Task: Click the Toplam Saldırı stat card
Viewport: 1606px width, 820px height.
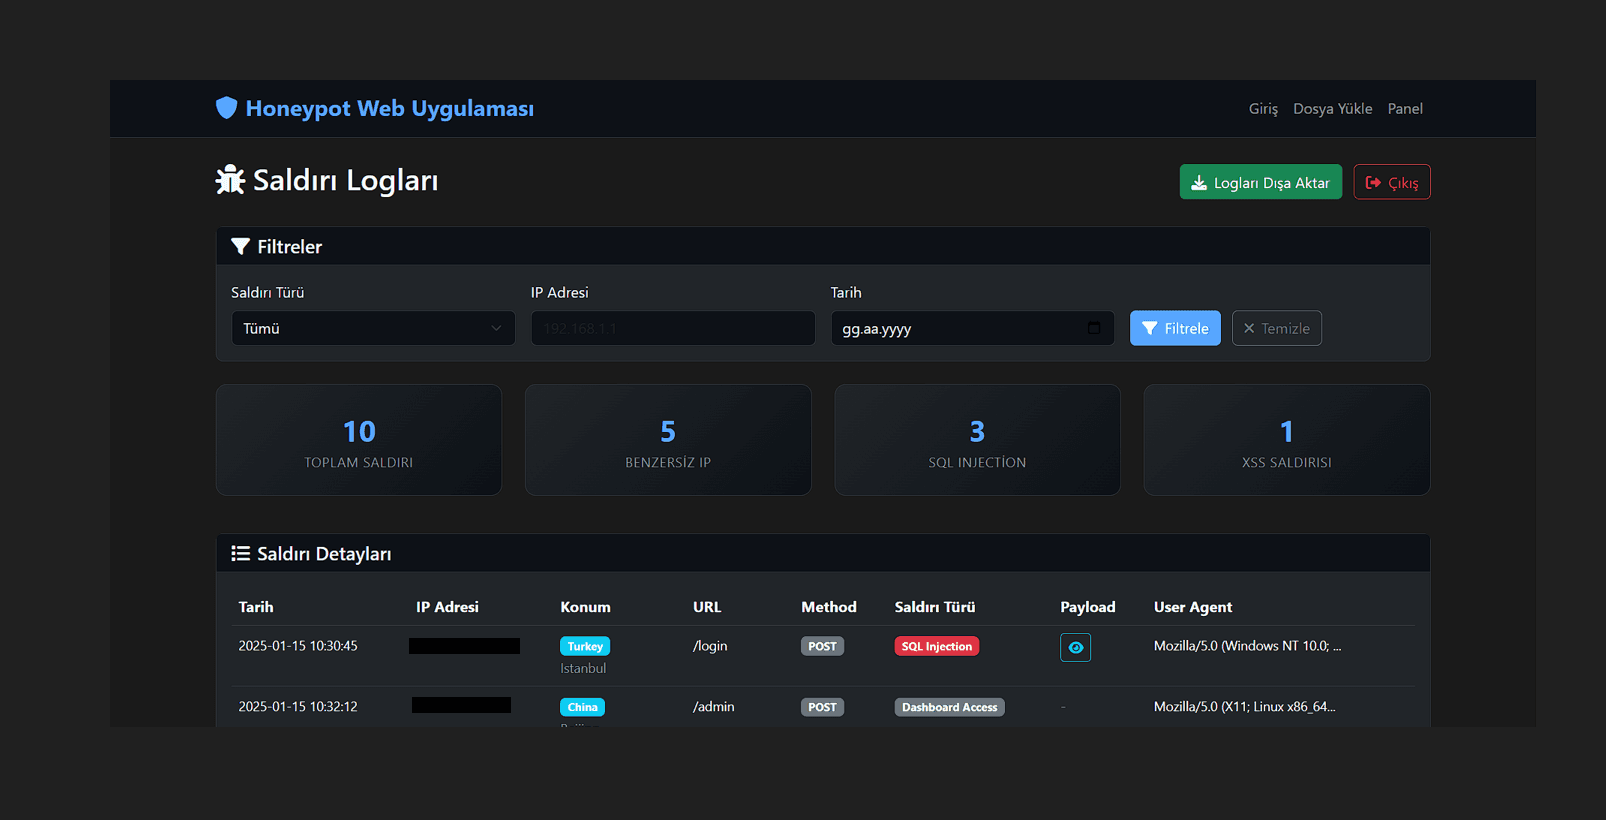Action: click(x=359, y=440)
